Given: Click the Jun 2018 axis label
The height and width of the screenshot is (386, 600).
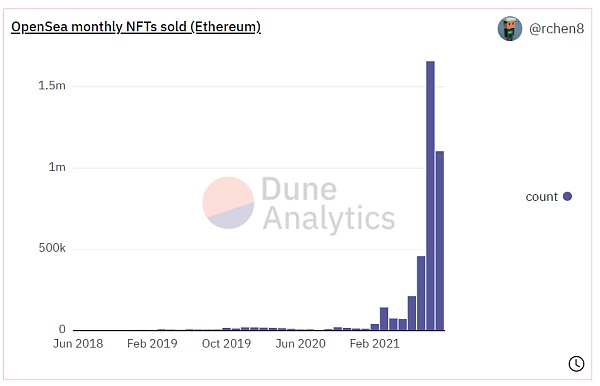Looking at the screenshot, I should (x=78, y=344).
